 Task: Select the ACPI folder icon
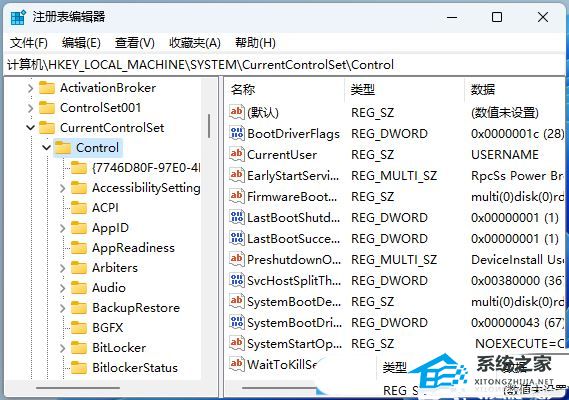(79, 208)
